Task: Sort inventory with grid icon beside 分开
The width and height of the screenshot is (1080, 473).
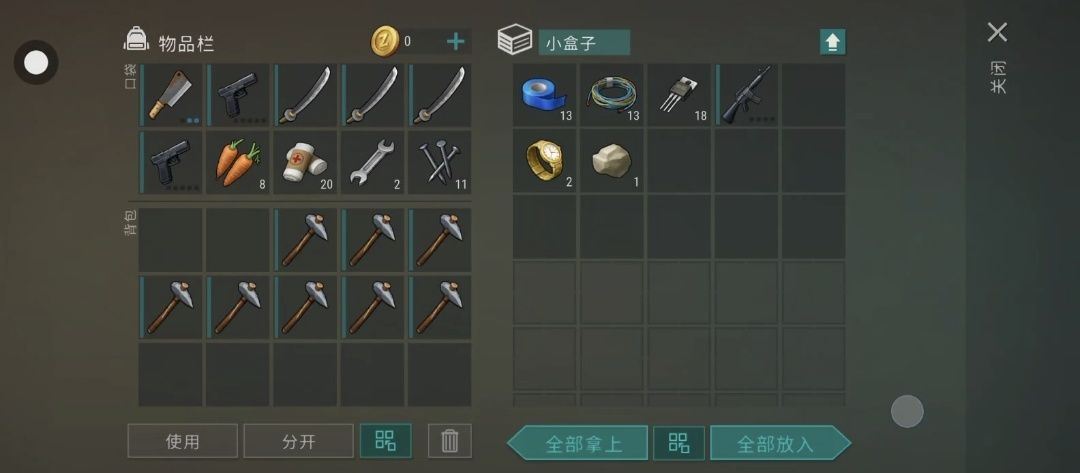Action: 386,441
